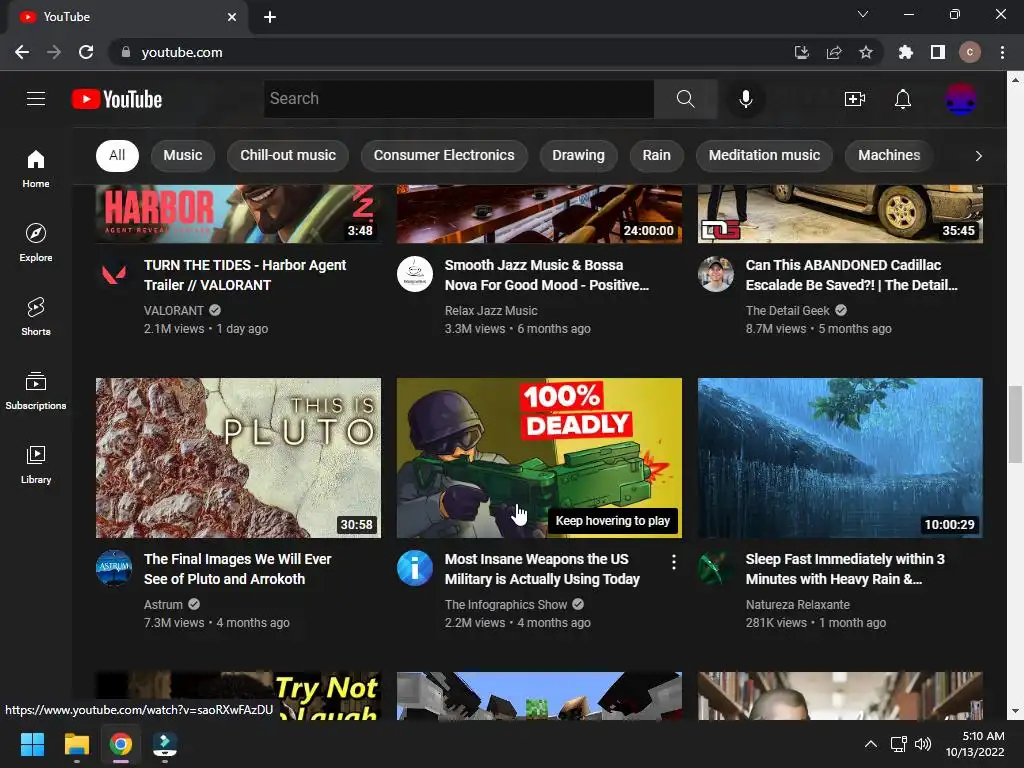Viewport: 1024px width, 768px height.
Task: Toggle the Chrome side panel
Action: [x=938, y=52]
